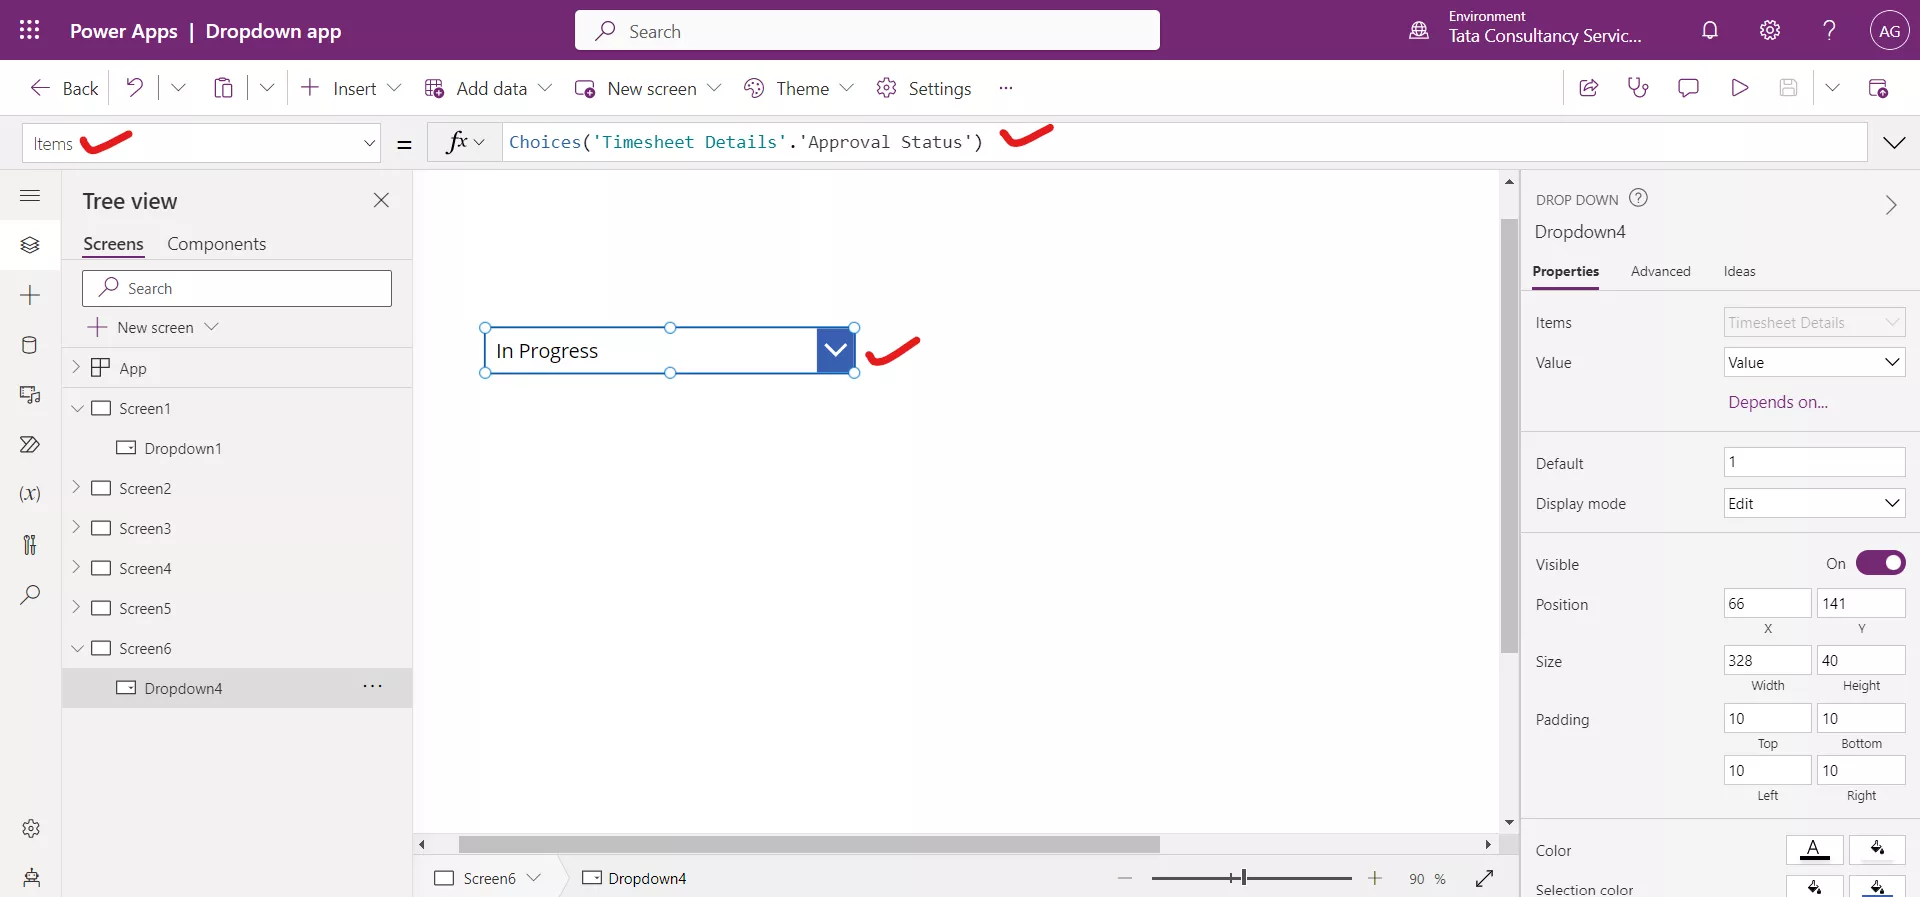Open notifications bell icon

click(x=1710, y=30)
